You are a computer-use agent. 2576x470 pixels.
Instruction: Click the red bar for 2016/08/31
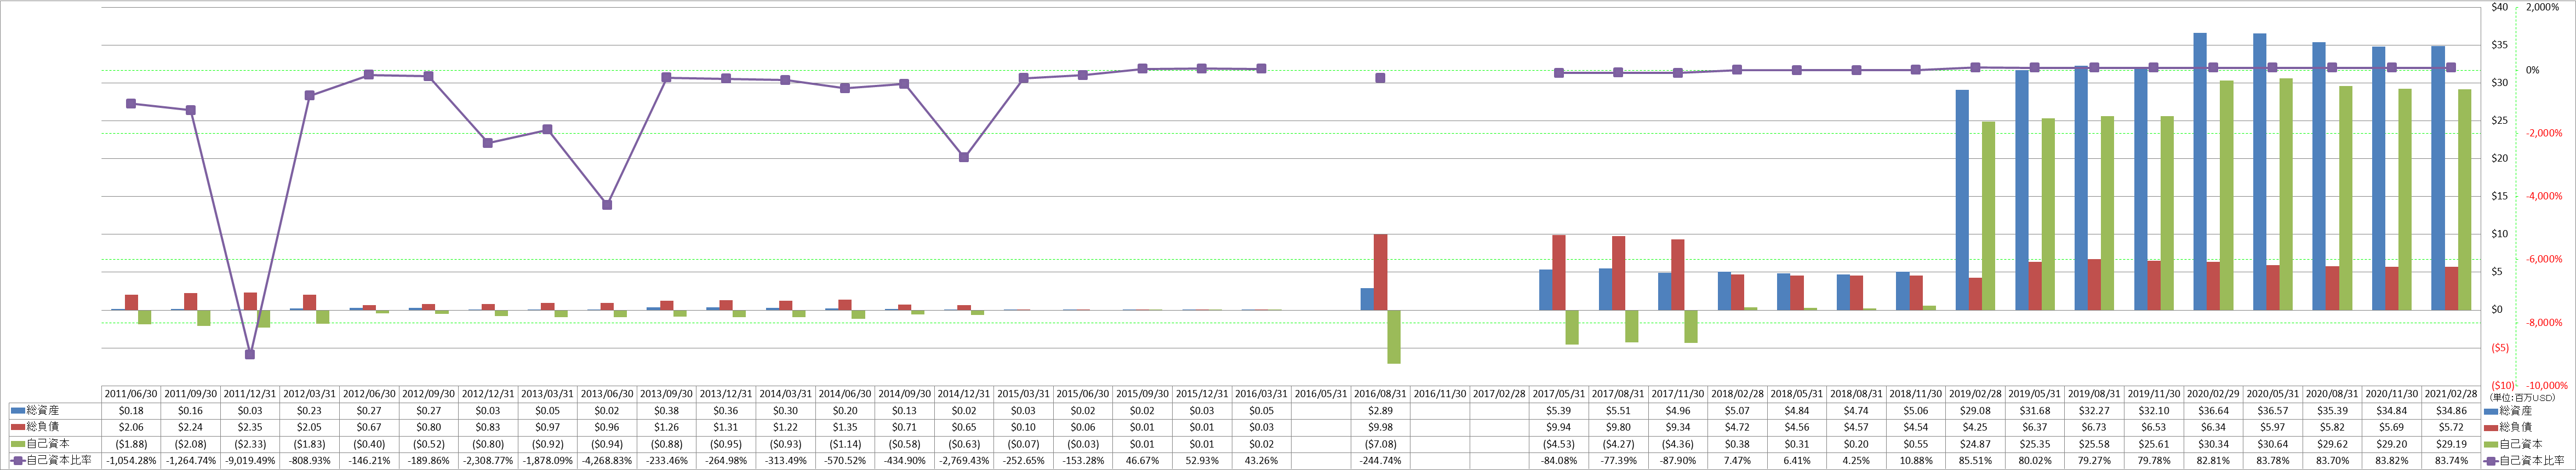pos(1381,272)
